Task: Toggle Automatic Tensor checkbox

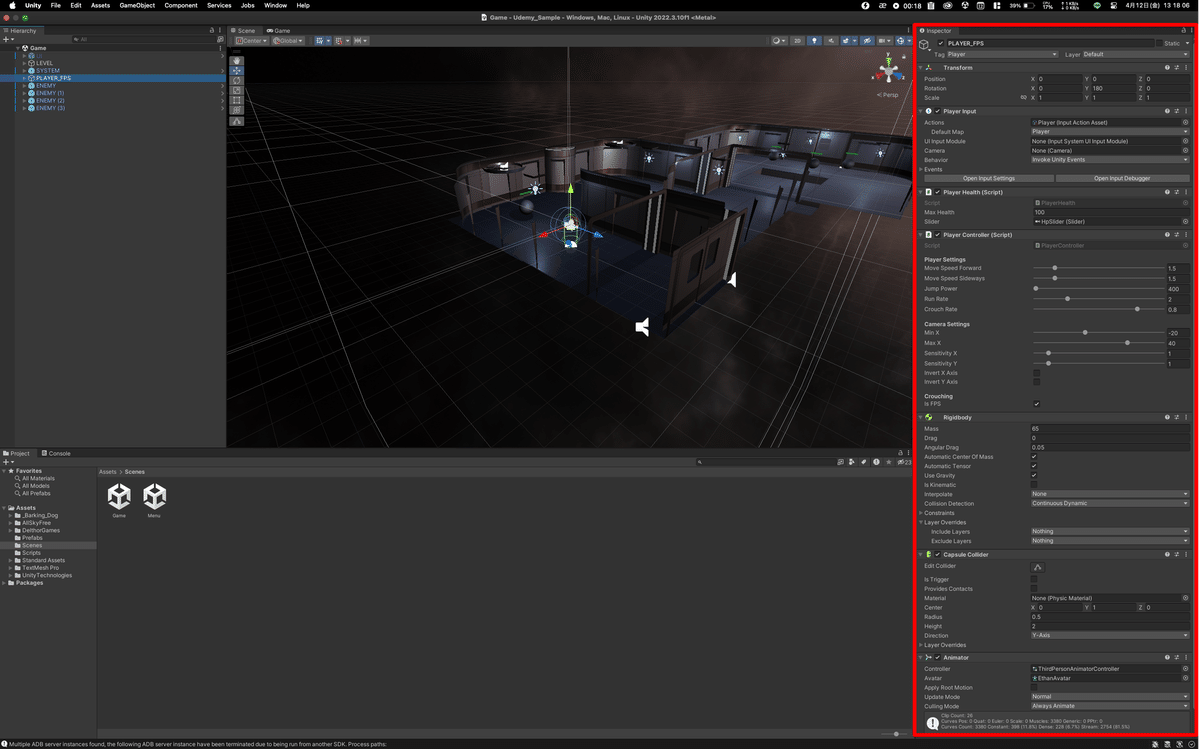Action: pos(1034,466)
